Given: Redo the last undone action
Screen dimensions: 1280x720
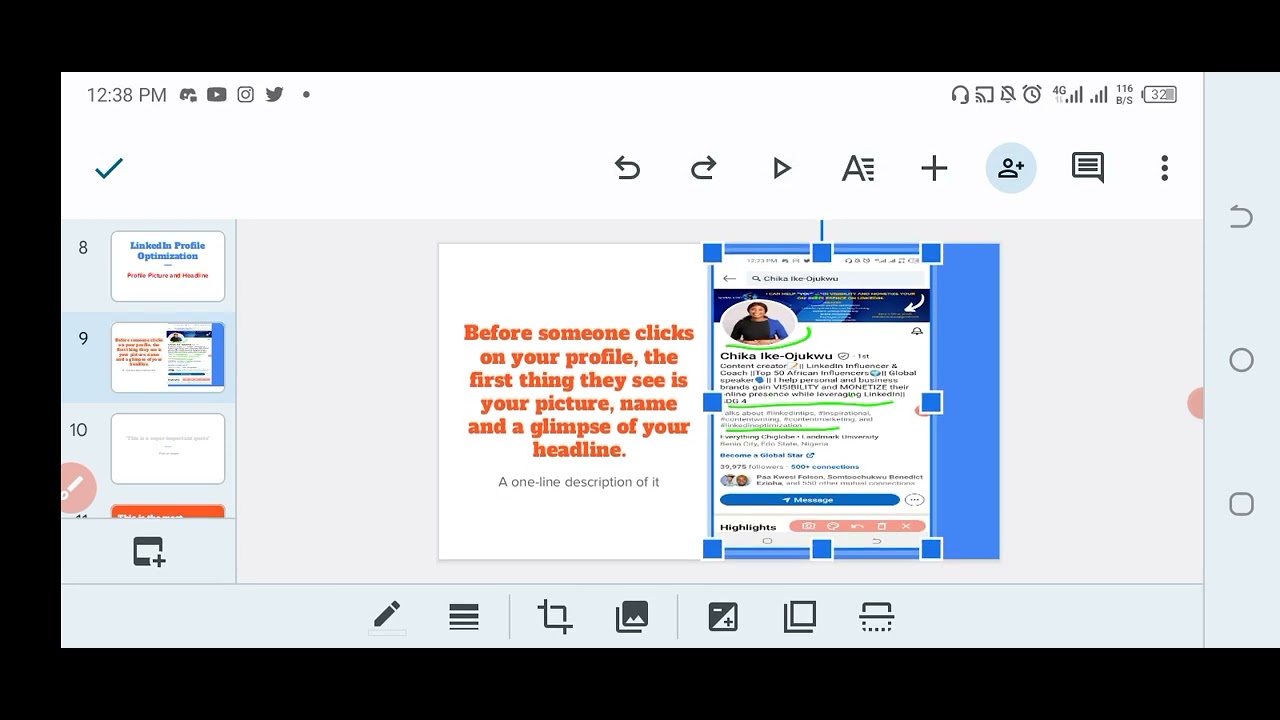Looking at the screenshot, I should (704, 168).
